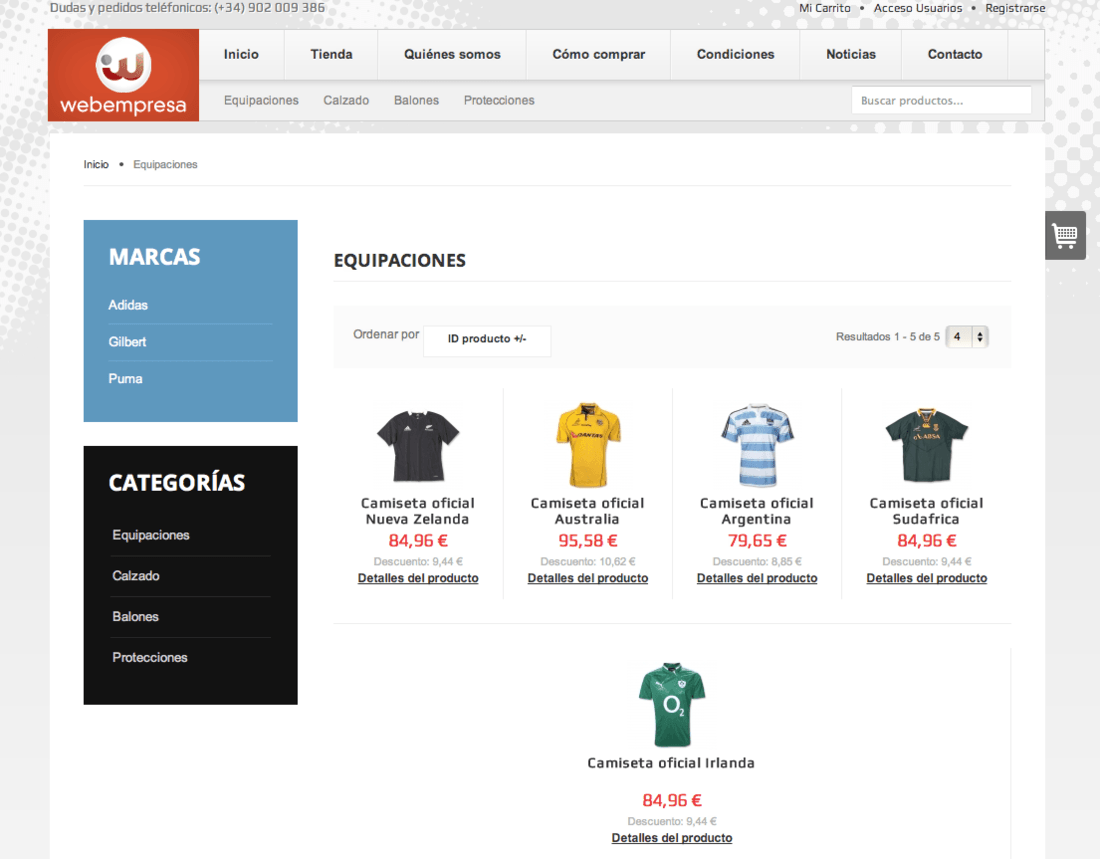This screenshot has height=859, width=1100.
Task: Go to Inicio in the breadcrumb
Action: pyautogui.click(x=96, y=164)
